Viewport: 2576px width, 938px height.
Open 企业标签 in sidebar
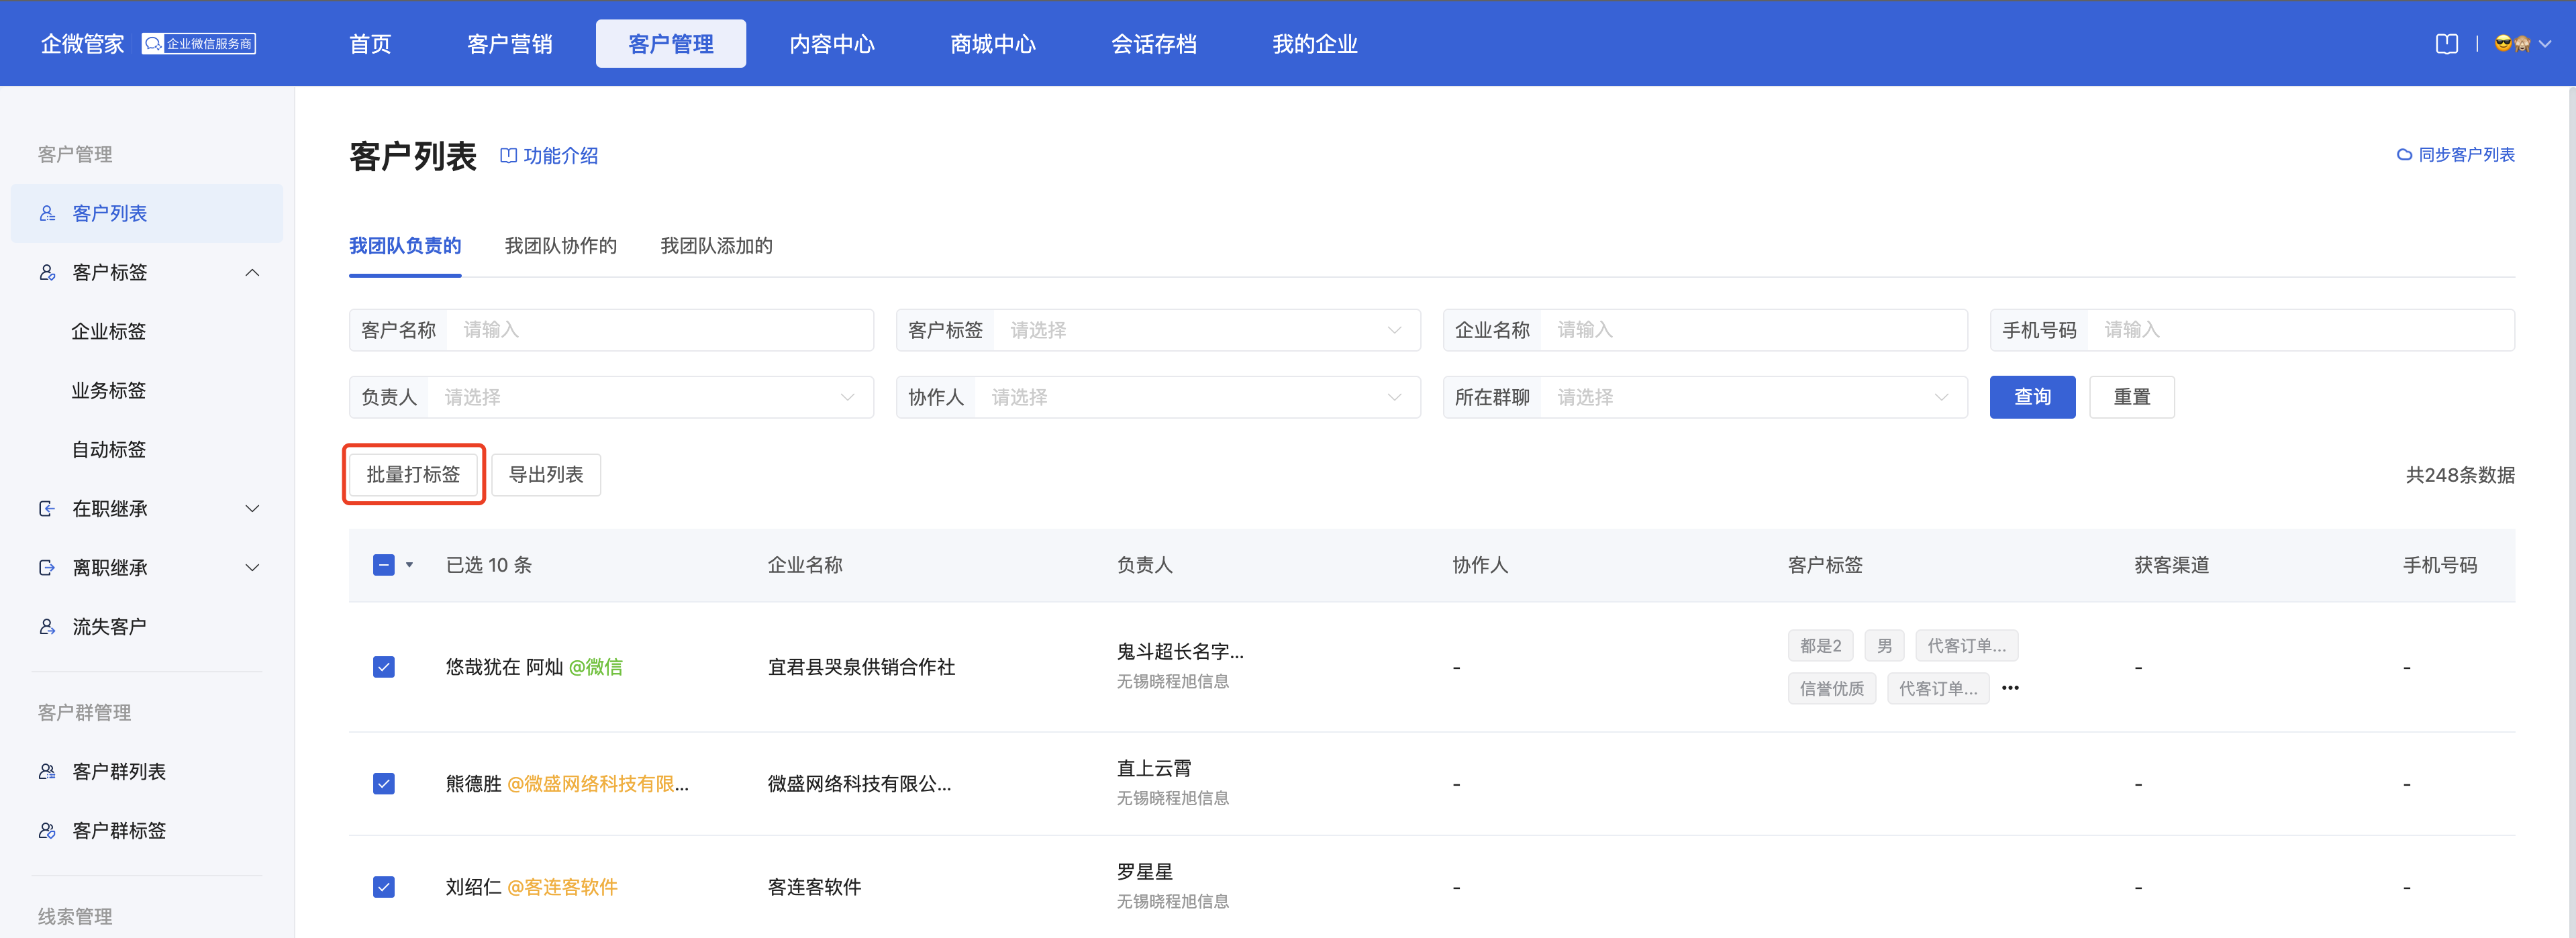[x=108, y=331]
